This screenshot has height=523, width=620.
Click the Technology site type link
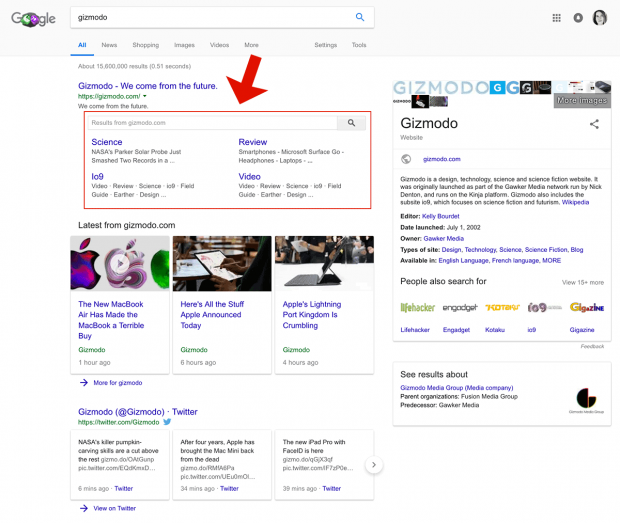tap(480, 249)
